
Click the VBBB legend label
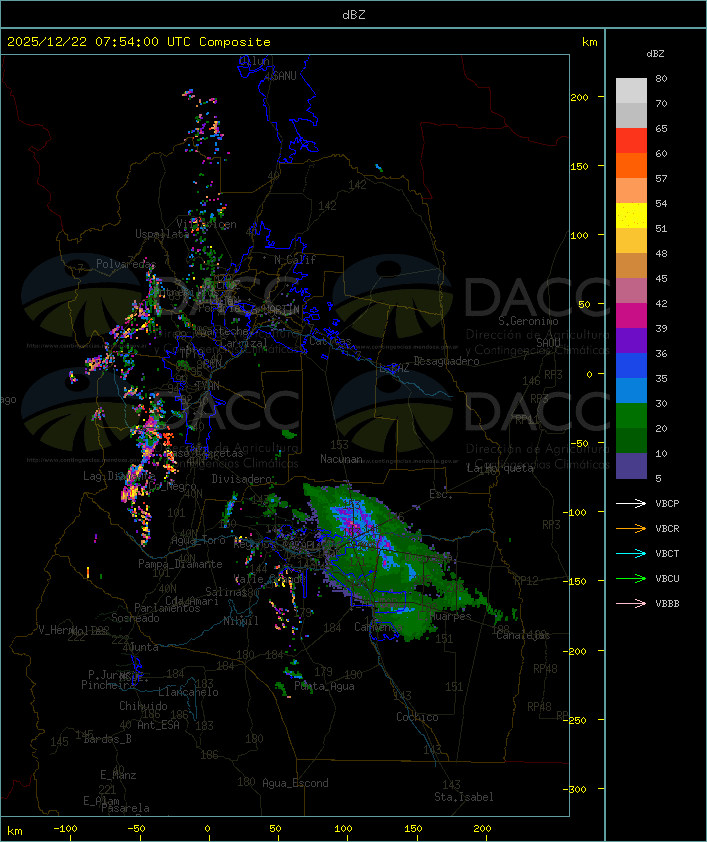tap(667, 604)
